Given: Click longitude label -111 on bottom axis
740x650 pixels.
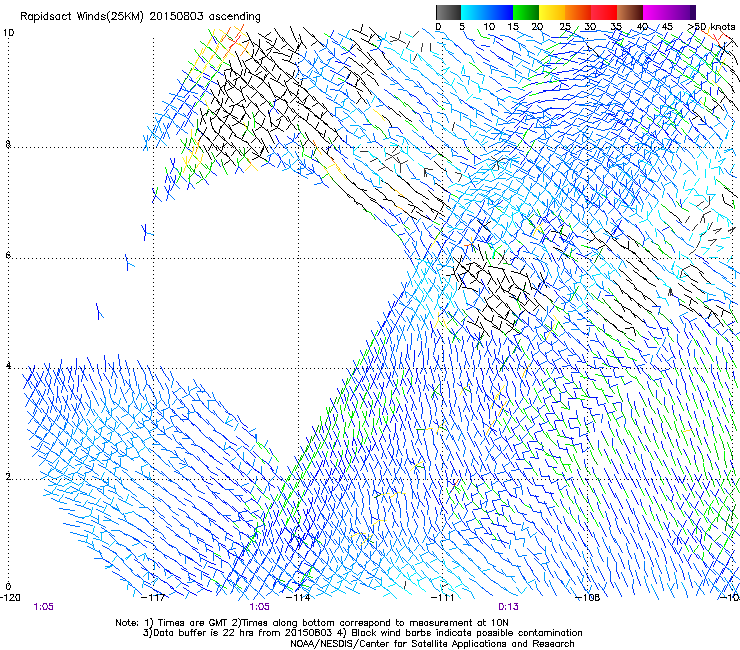Looking at the screenshot, I should tap(442, 597).
